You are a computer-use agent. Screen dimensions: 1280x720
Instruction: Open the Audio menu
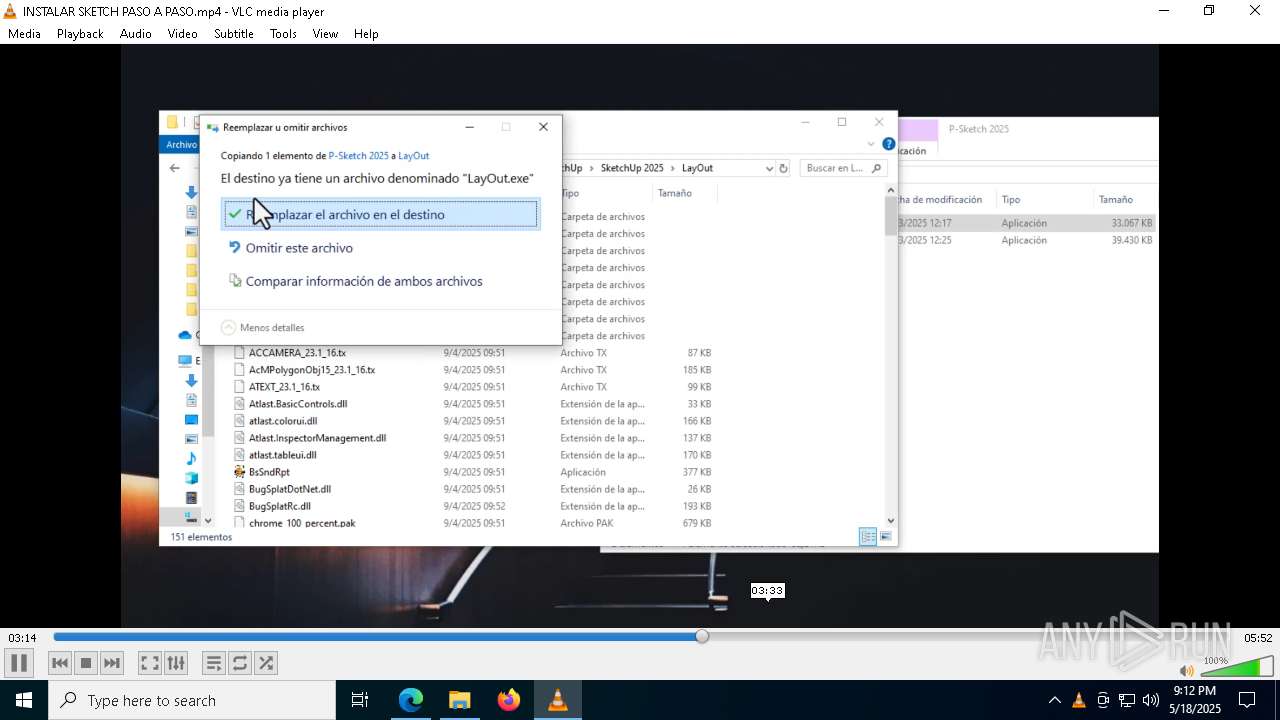[x=135, y=33]
